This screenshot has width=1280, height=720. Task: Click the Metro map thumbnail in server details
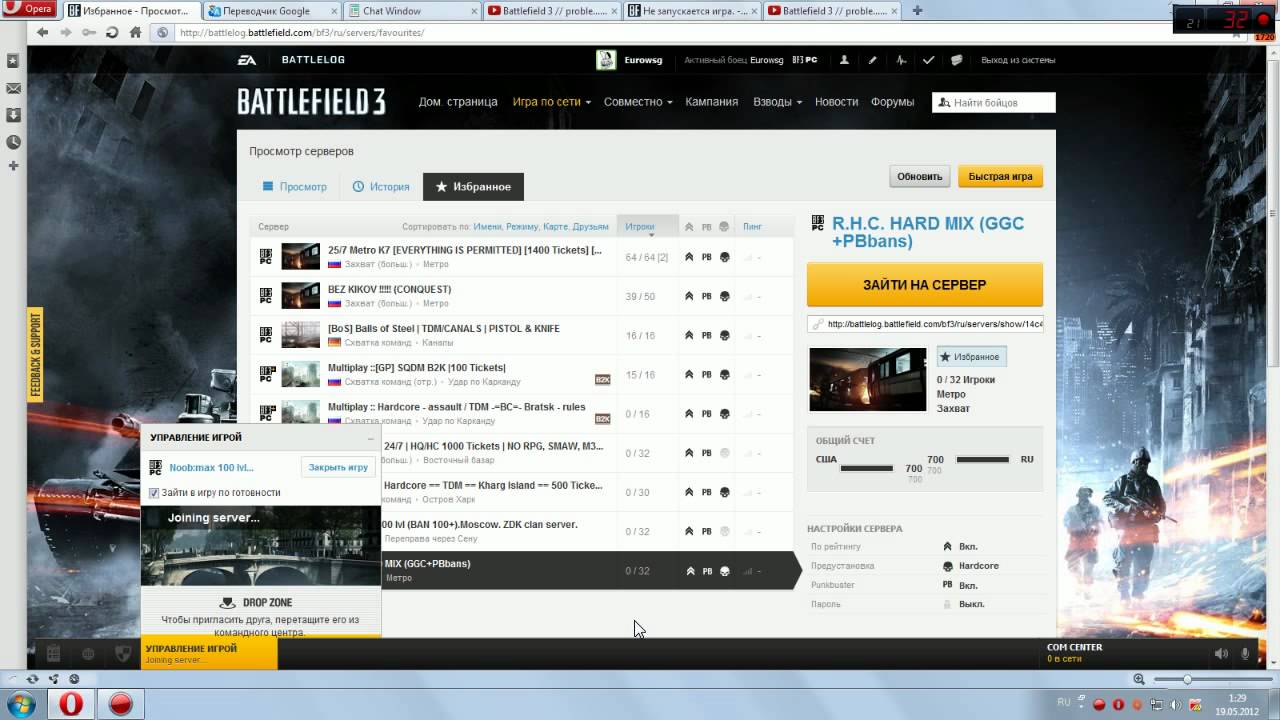coord(868,379)
